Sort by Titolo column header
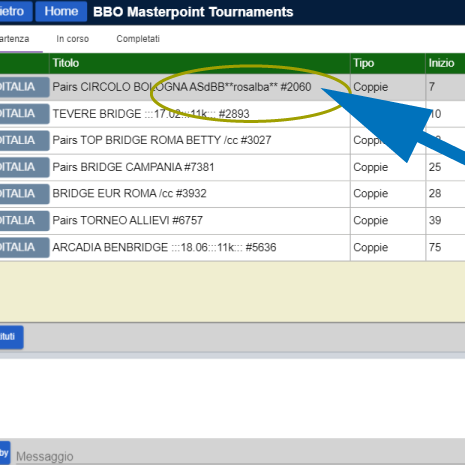Screen dimensions: 465x465 [x=66, y=63]
